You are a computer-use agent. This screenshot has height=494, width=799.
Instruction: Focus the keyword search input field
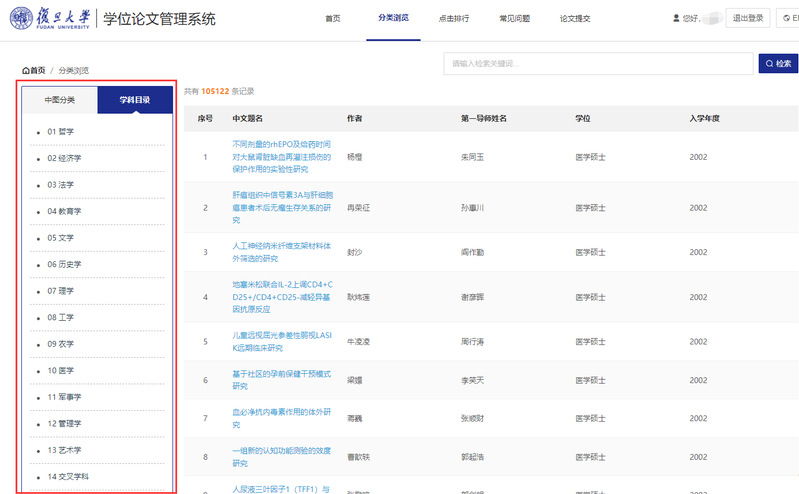[598, 64]
